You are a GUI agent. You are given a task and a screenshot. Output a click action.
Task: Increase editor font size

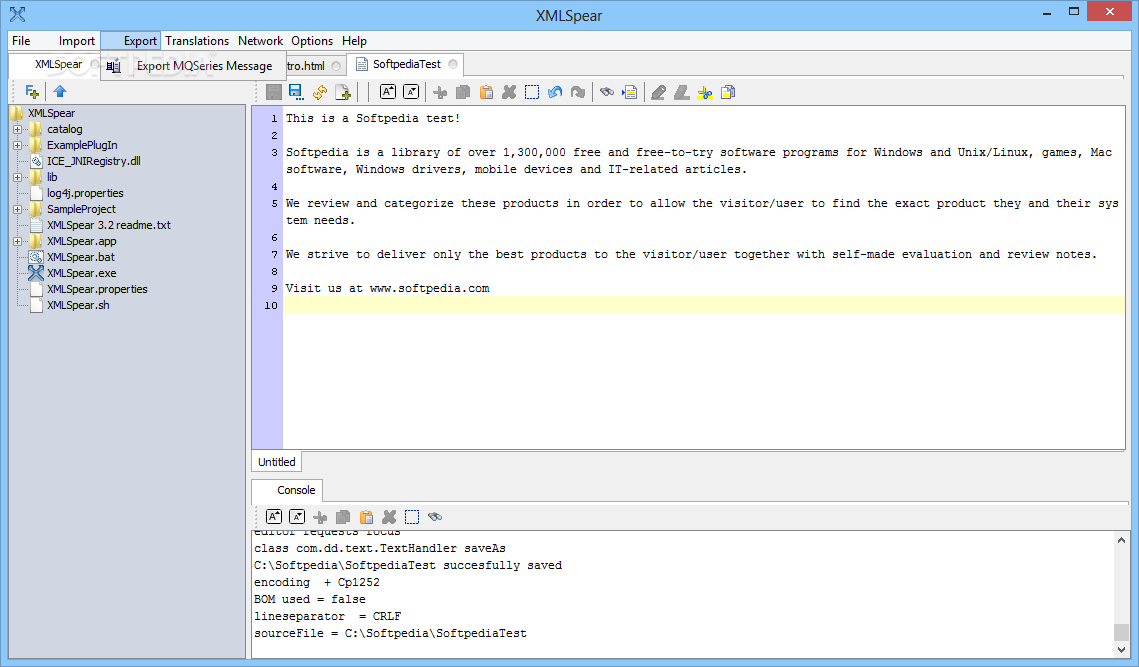388,92
